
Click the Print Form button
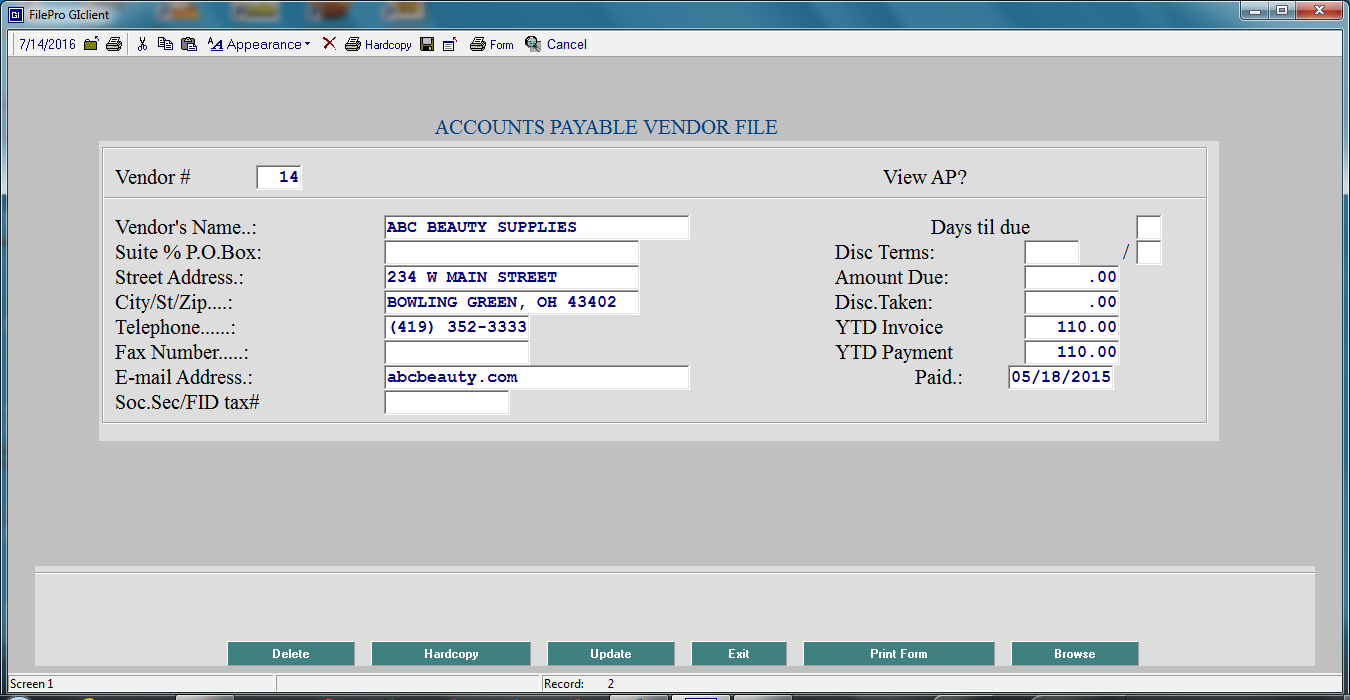click(898, 653)
